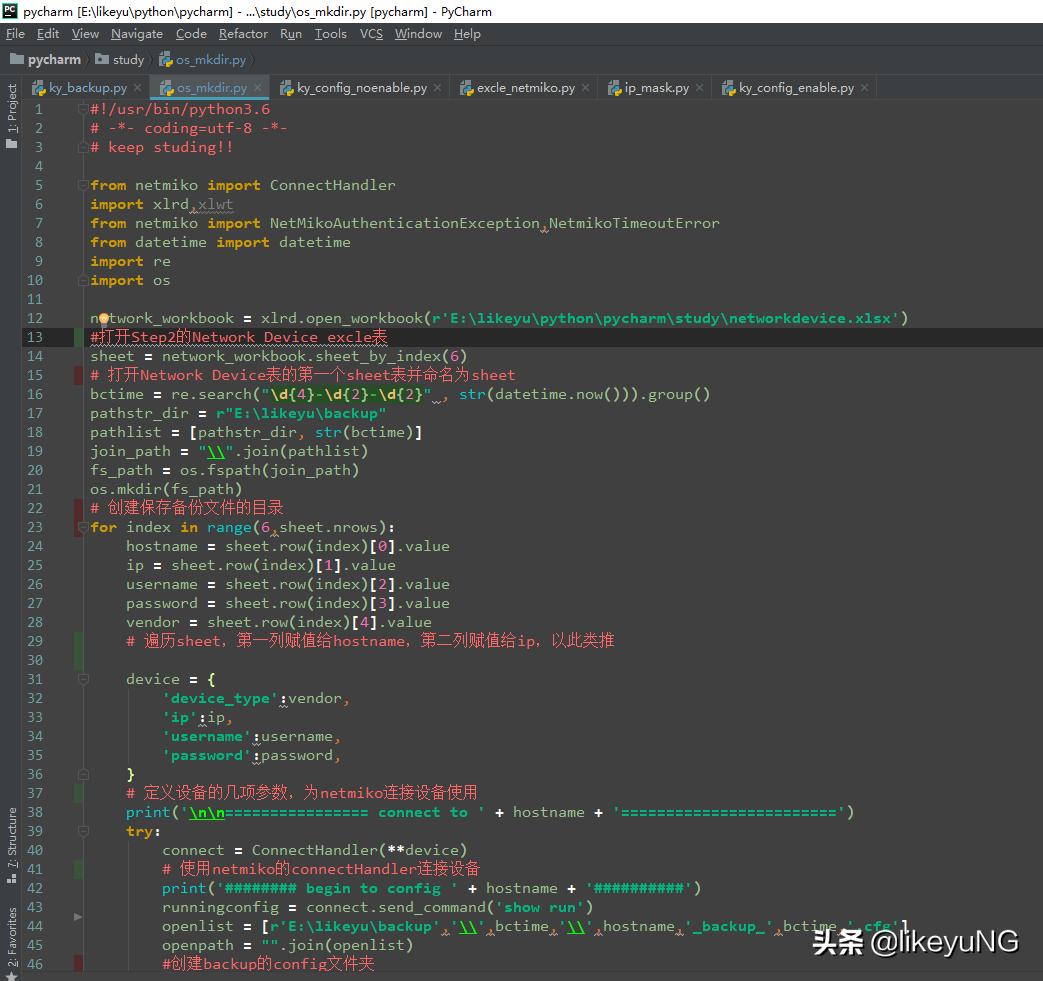Click the networkdevice.xlsx path string
1043x981 pixels.
click(x=666, y=319)
